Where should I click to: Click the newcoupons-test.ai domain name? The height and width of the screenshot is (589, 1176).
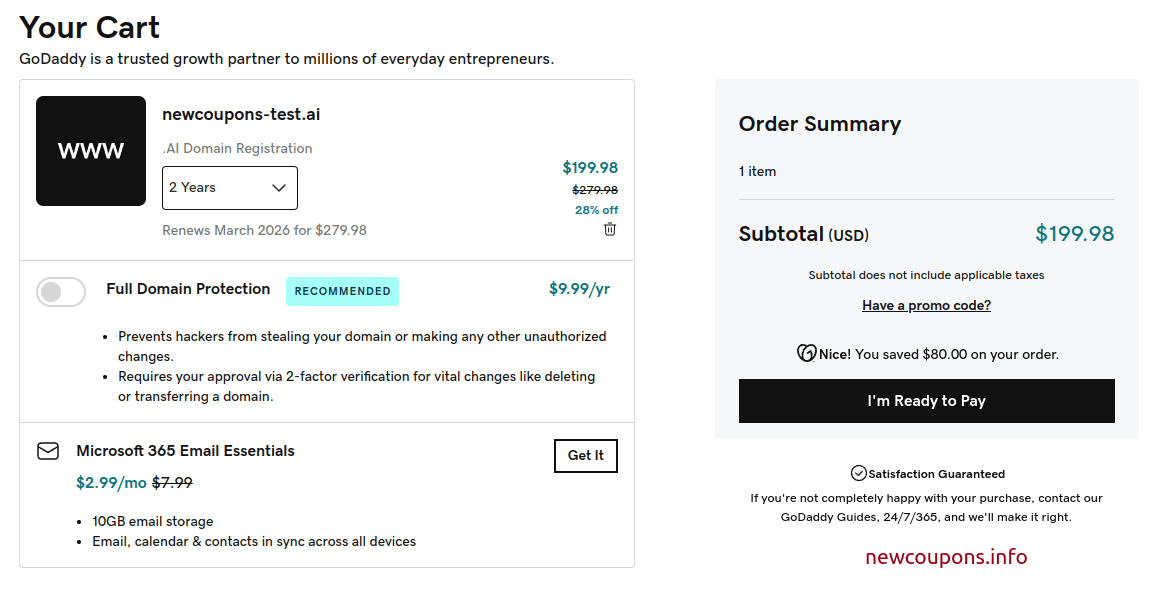tap(241, 114)
